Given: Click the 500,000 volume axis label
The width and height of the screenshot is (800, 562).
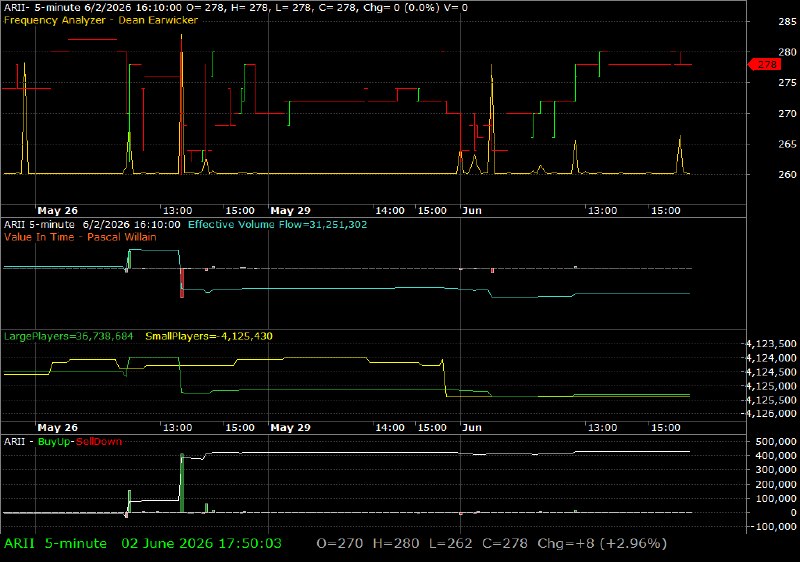Looking at the screenshot, I should tap(776, 441).
